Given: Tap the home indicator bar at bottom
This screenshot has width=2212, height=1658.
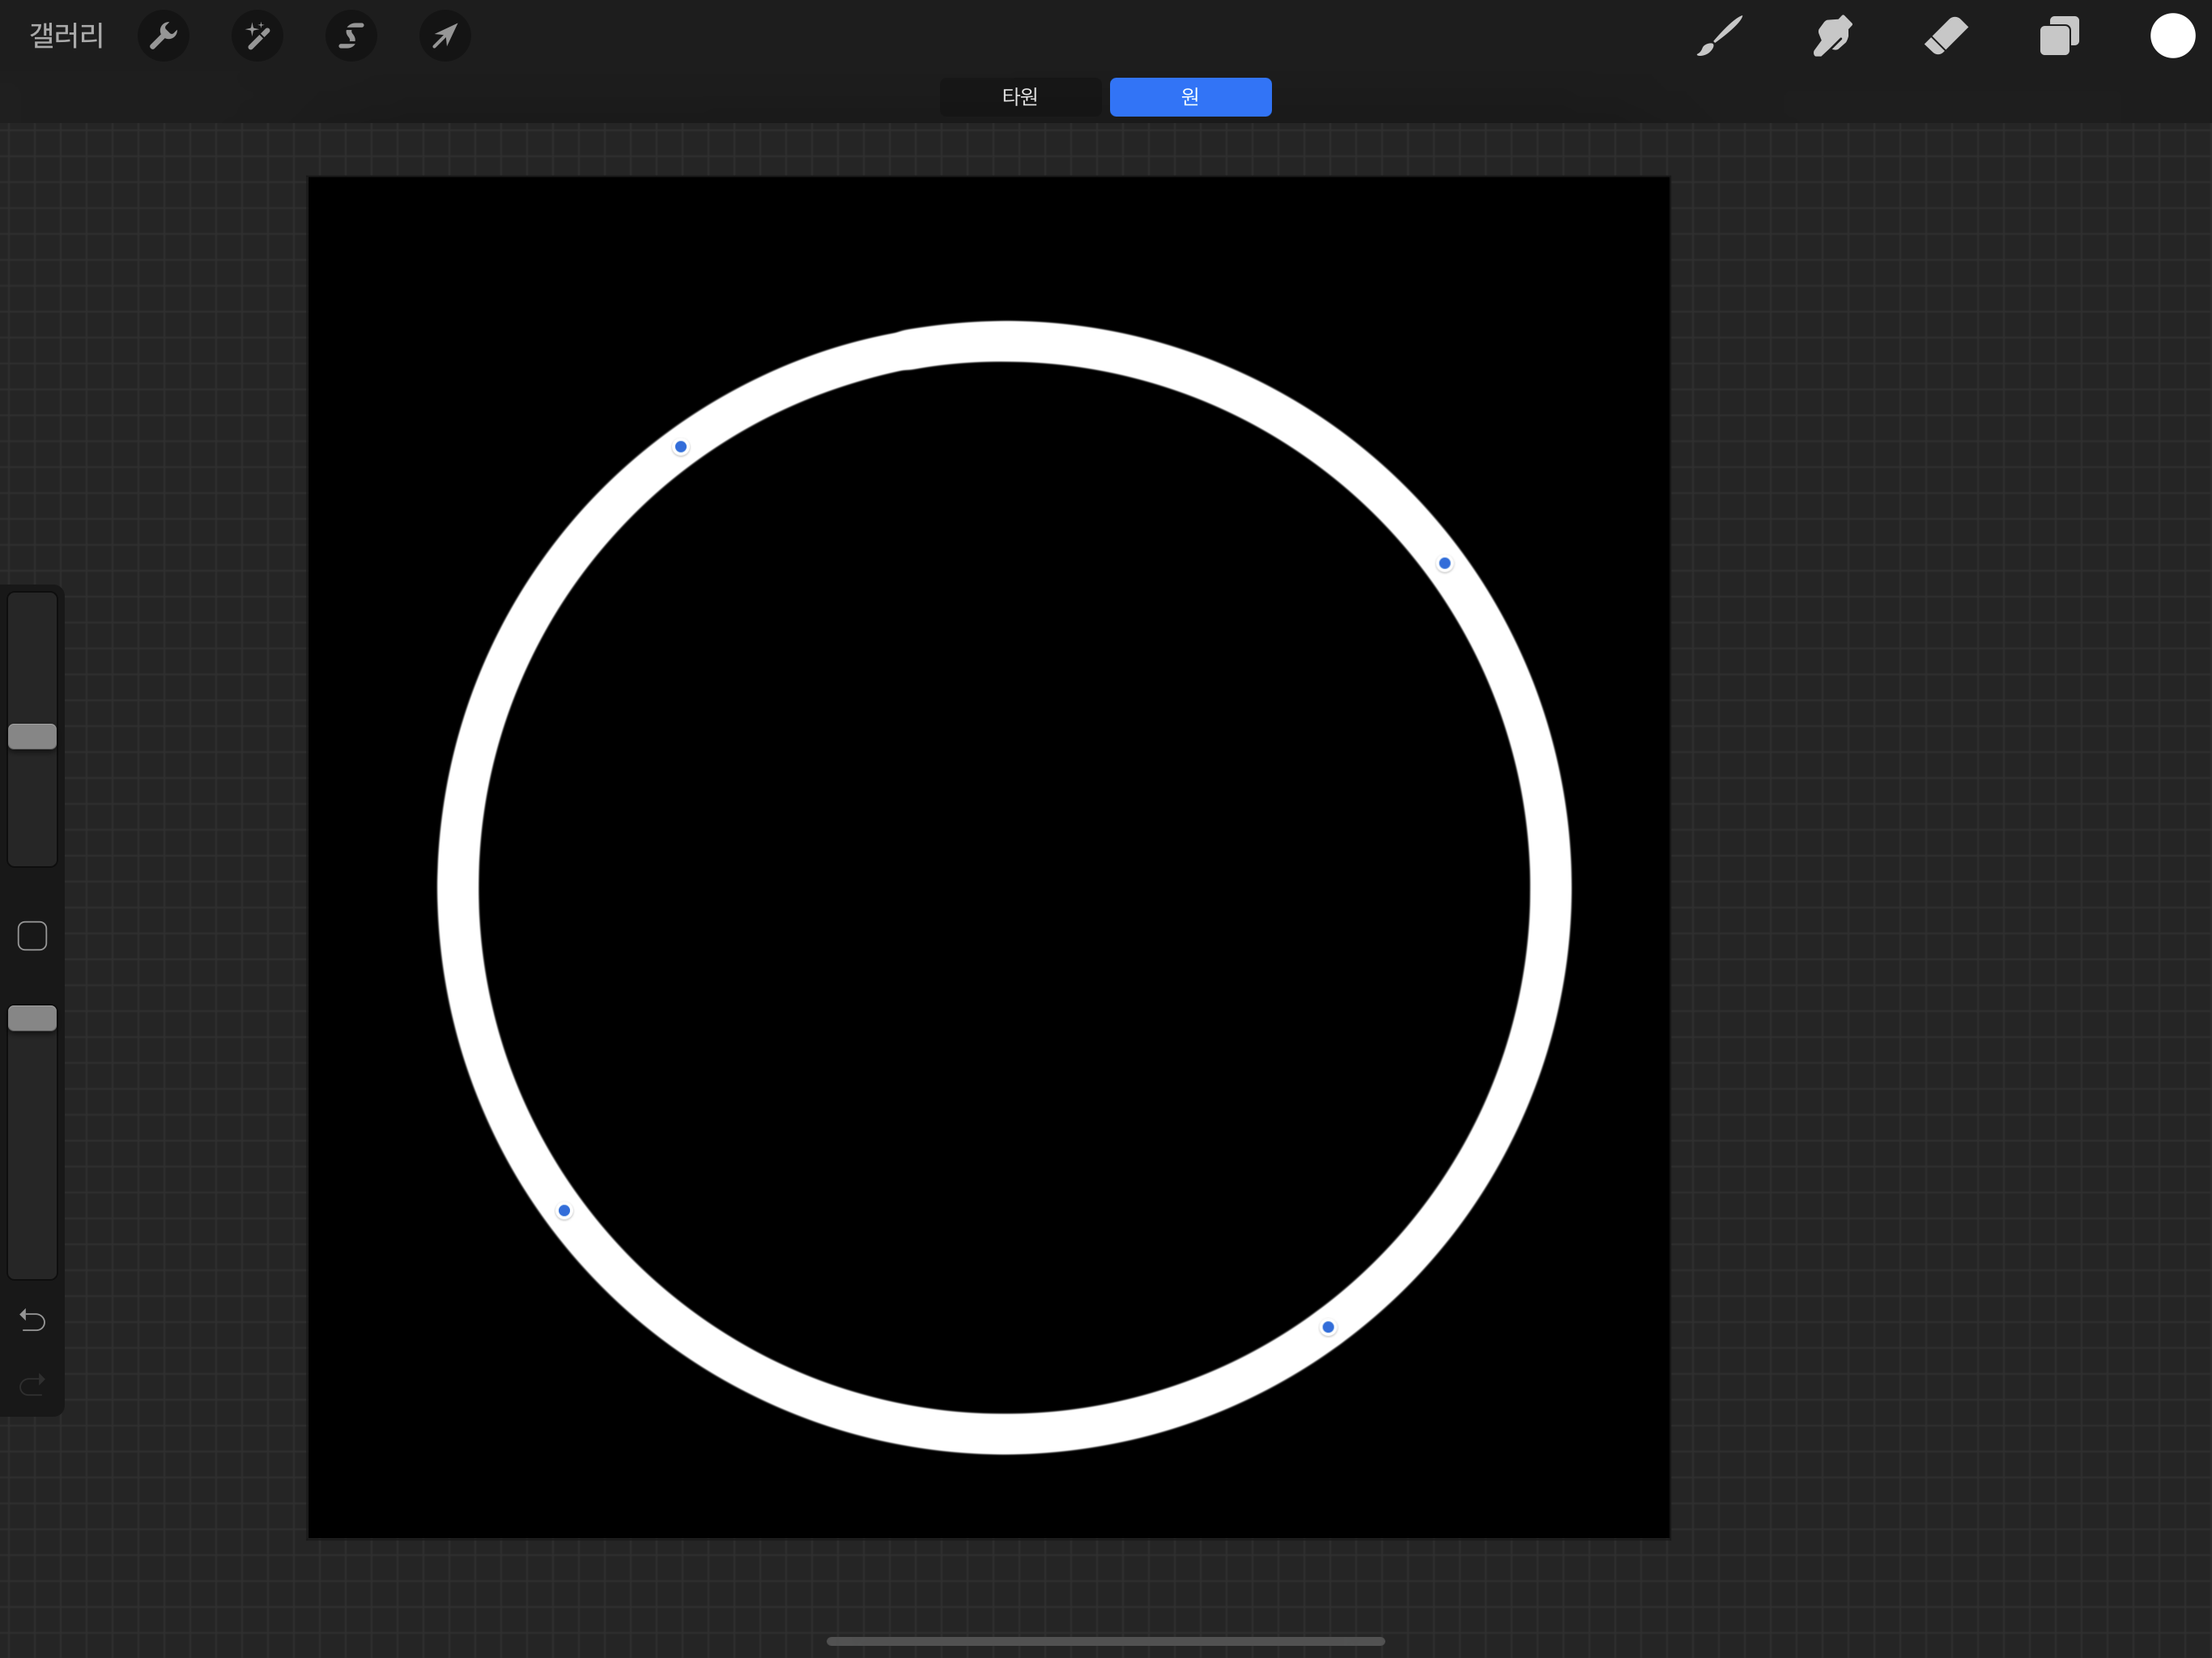Looking at the screenshot, I should (x=1106, y=1641).
